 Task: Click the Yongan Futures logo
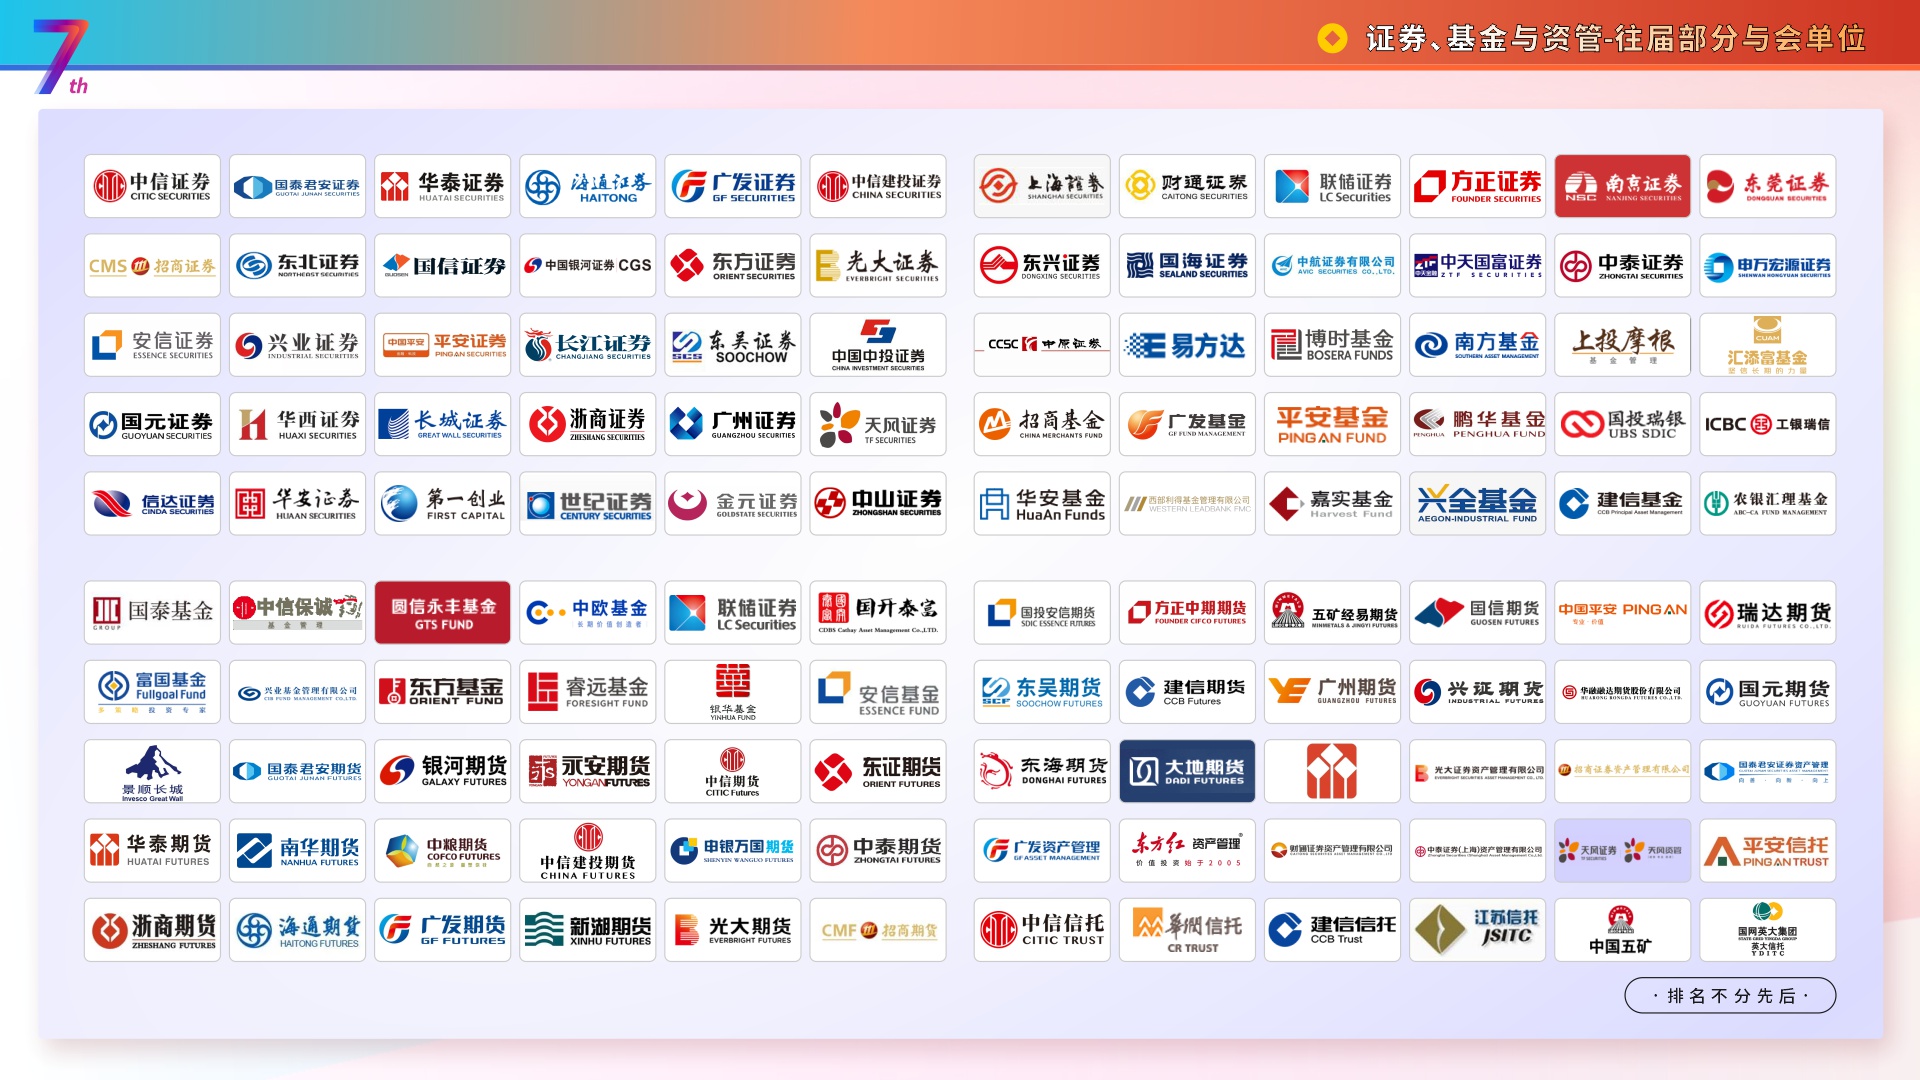point(588,771)
